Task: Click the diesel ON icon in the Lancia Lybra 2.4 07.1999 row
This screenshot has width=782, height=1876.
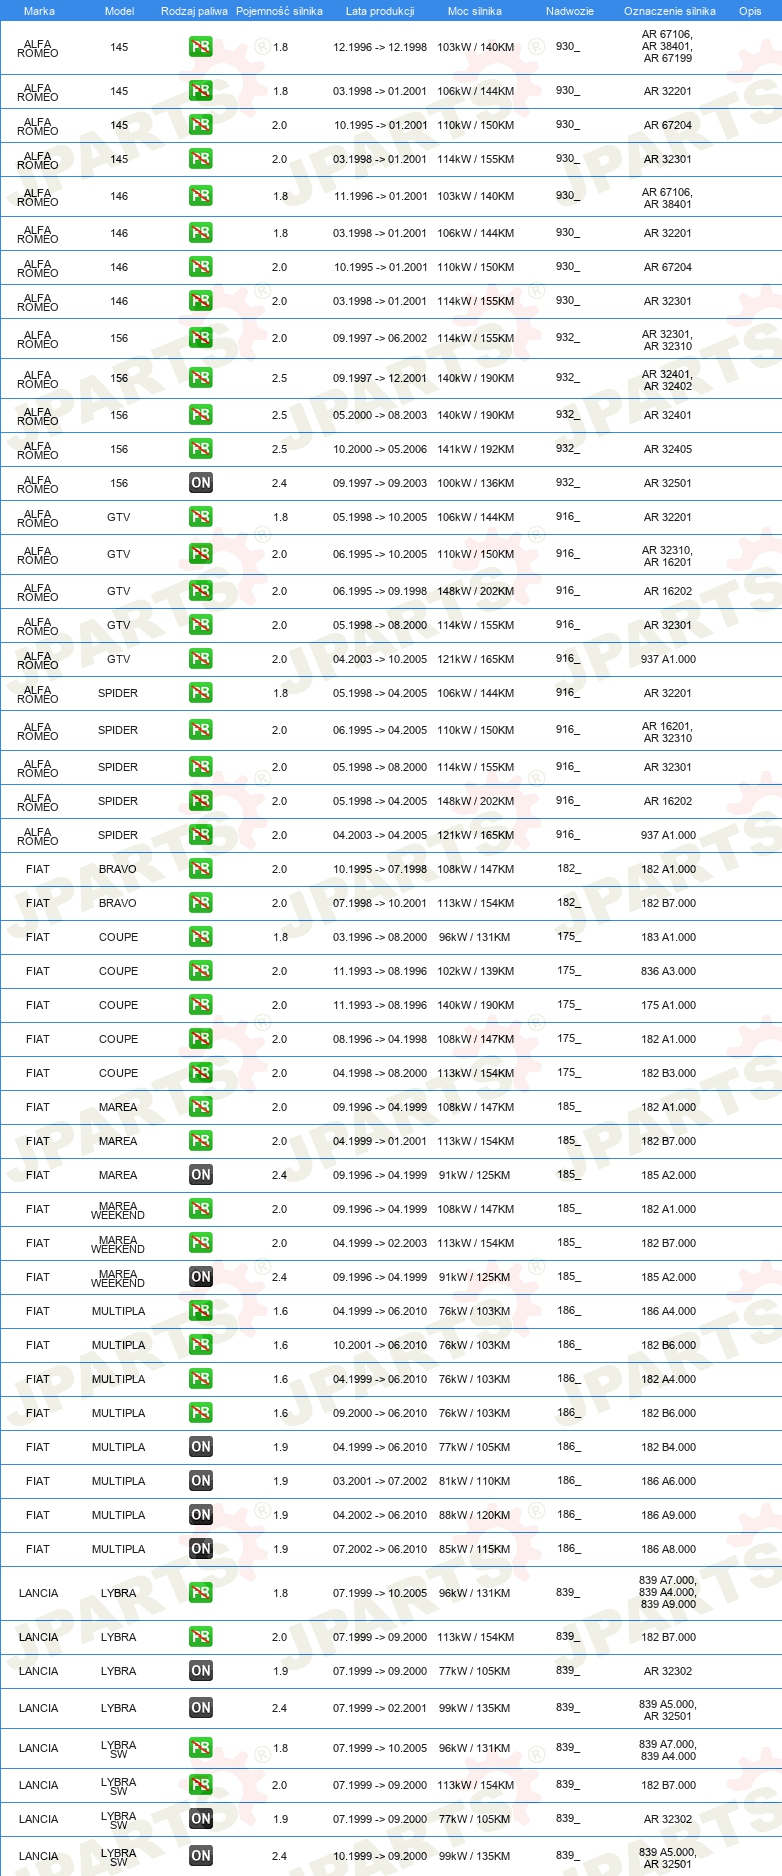Action: [x=201, y=1708]
